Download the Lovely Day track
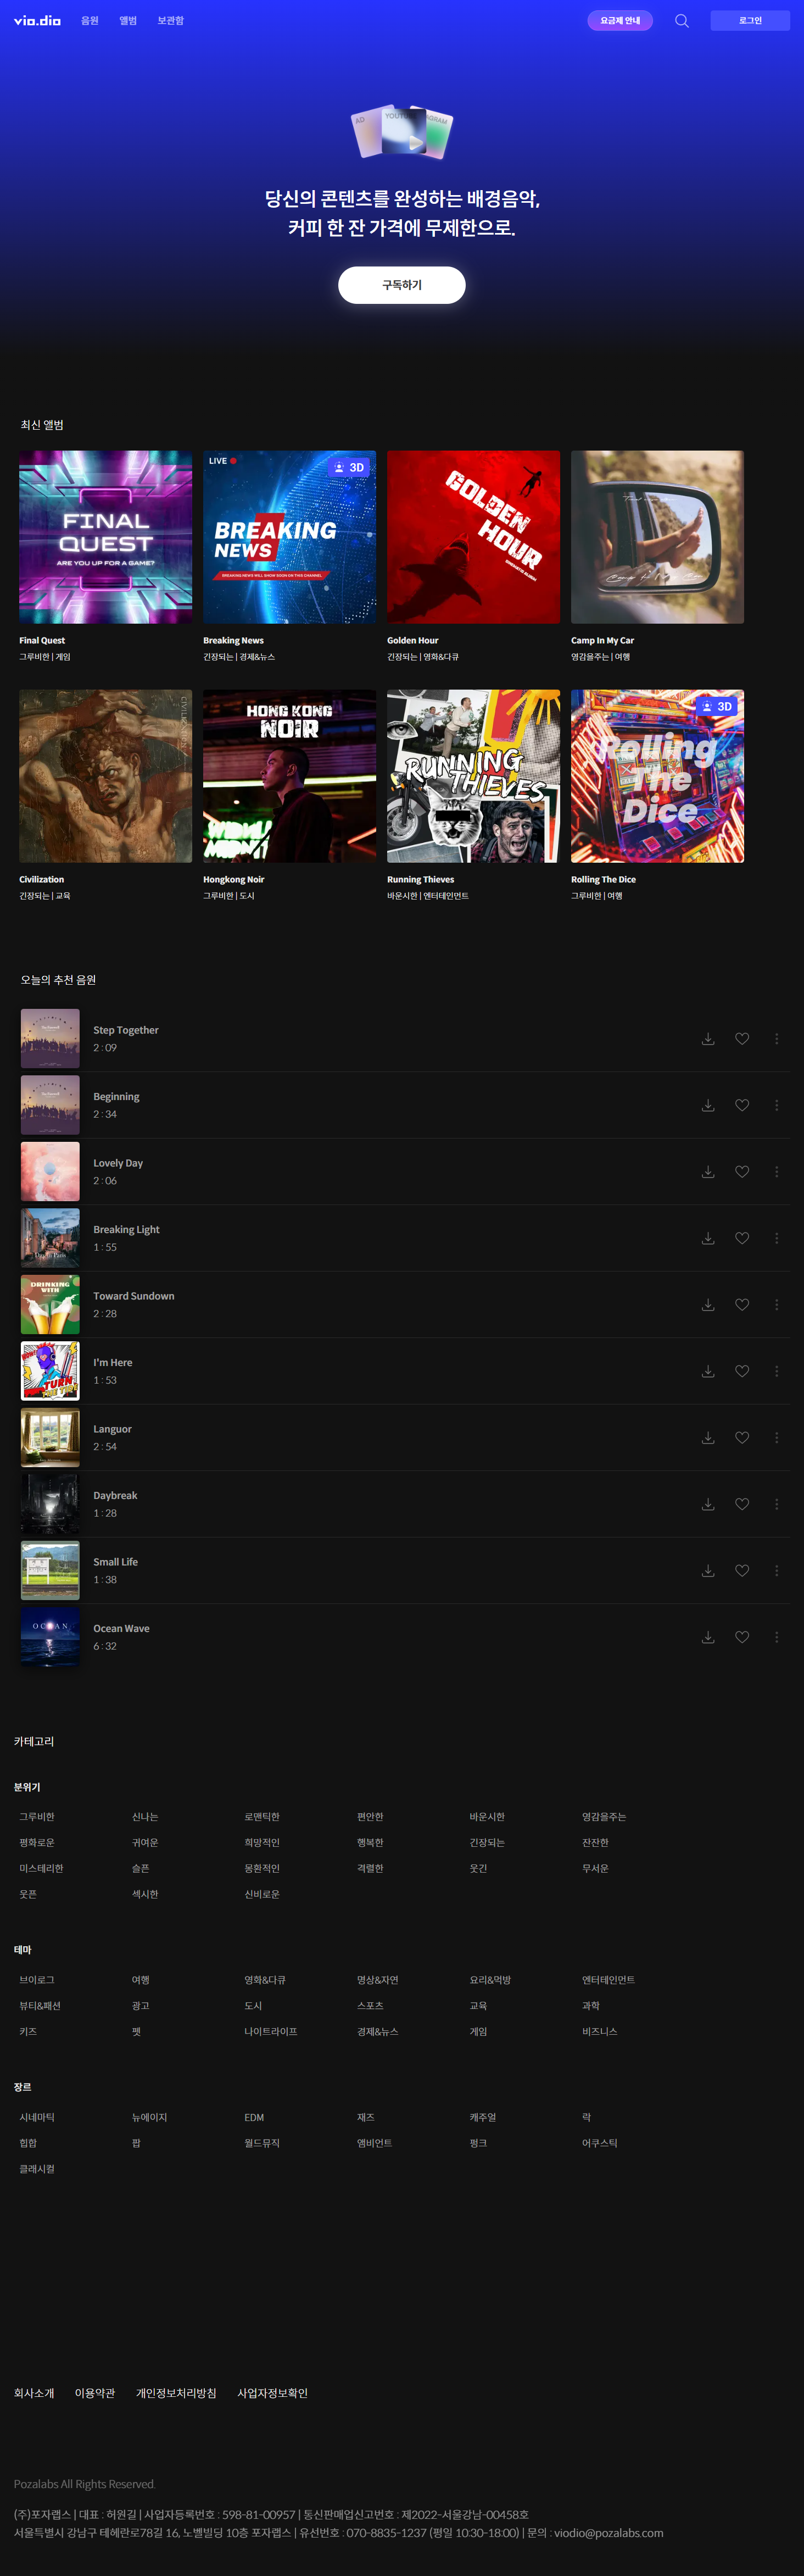804x2576 pixels. click(707, 1172)
